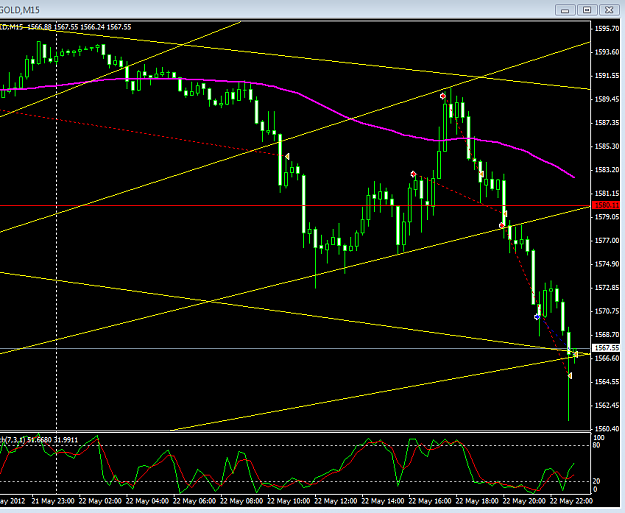Click the 1593.60 price scale label
The height and width of the screenshot is (513, 625).
(607, 52)
